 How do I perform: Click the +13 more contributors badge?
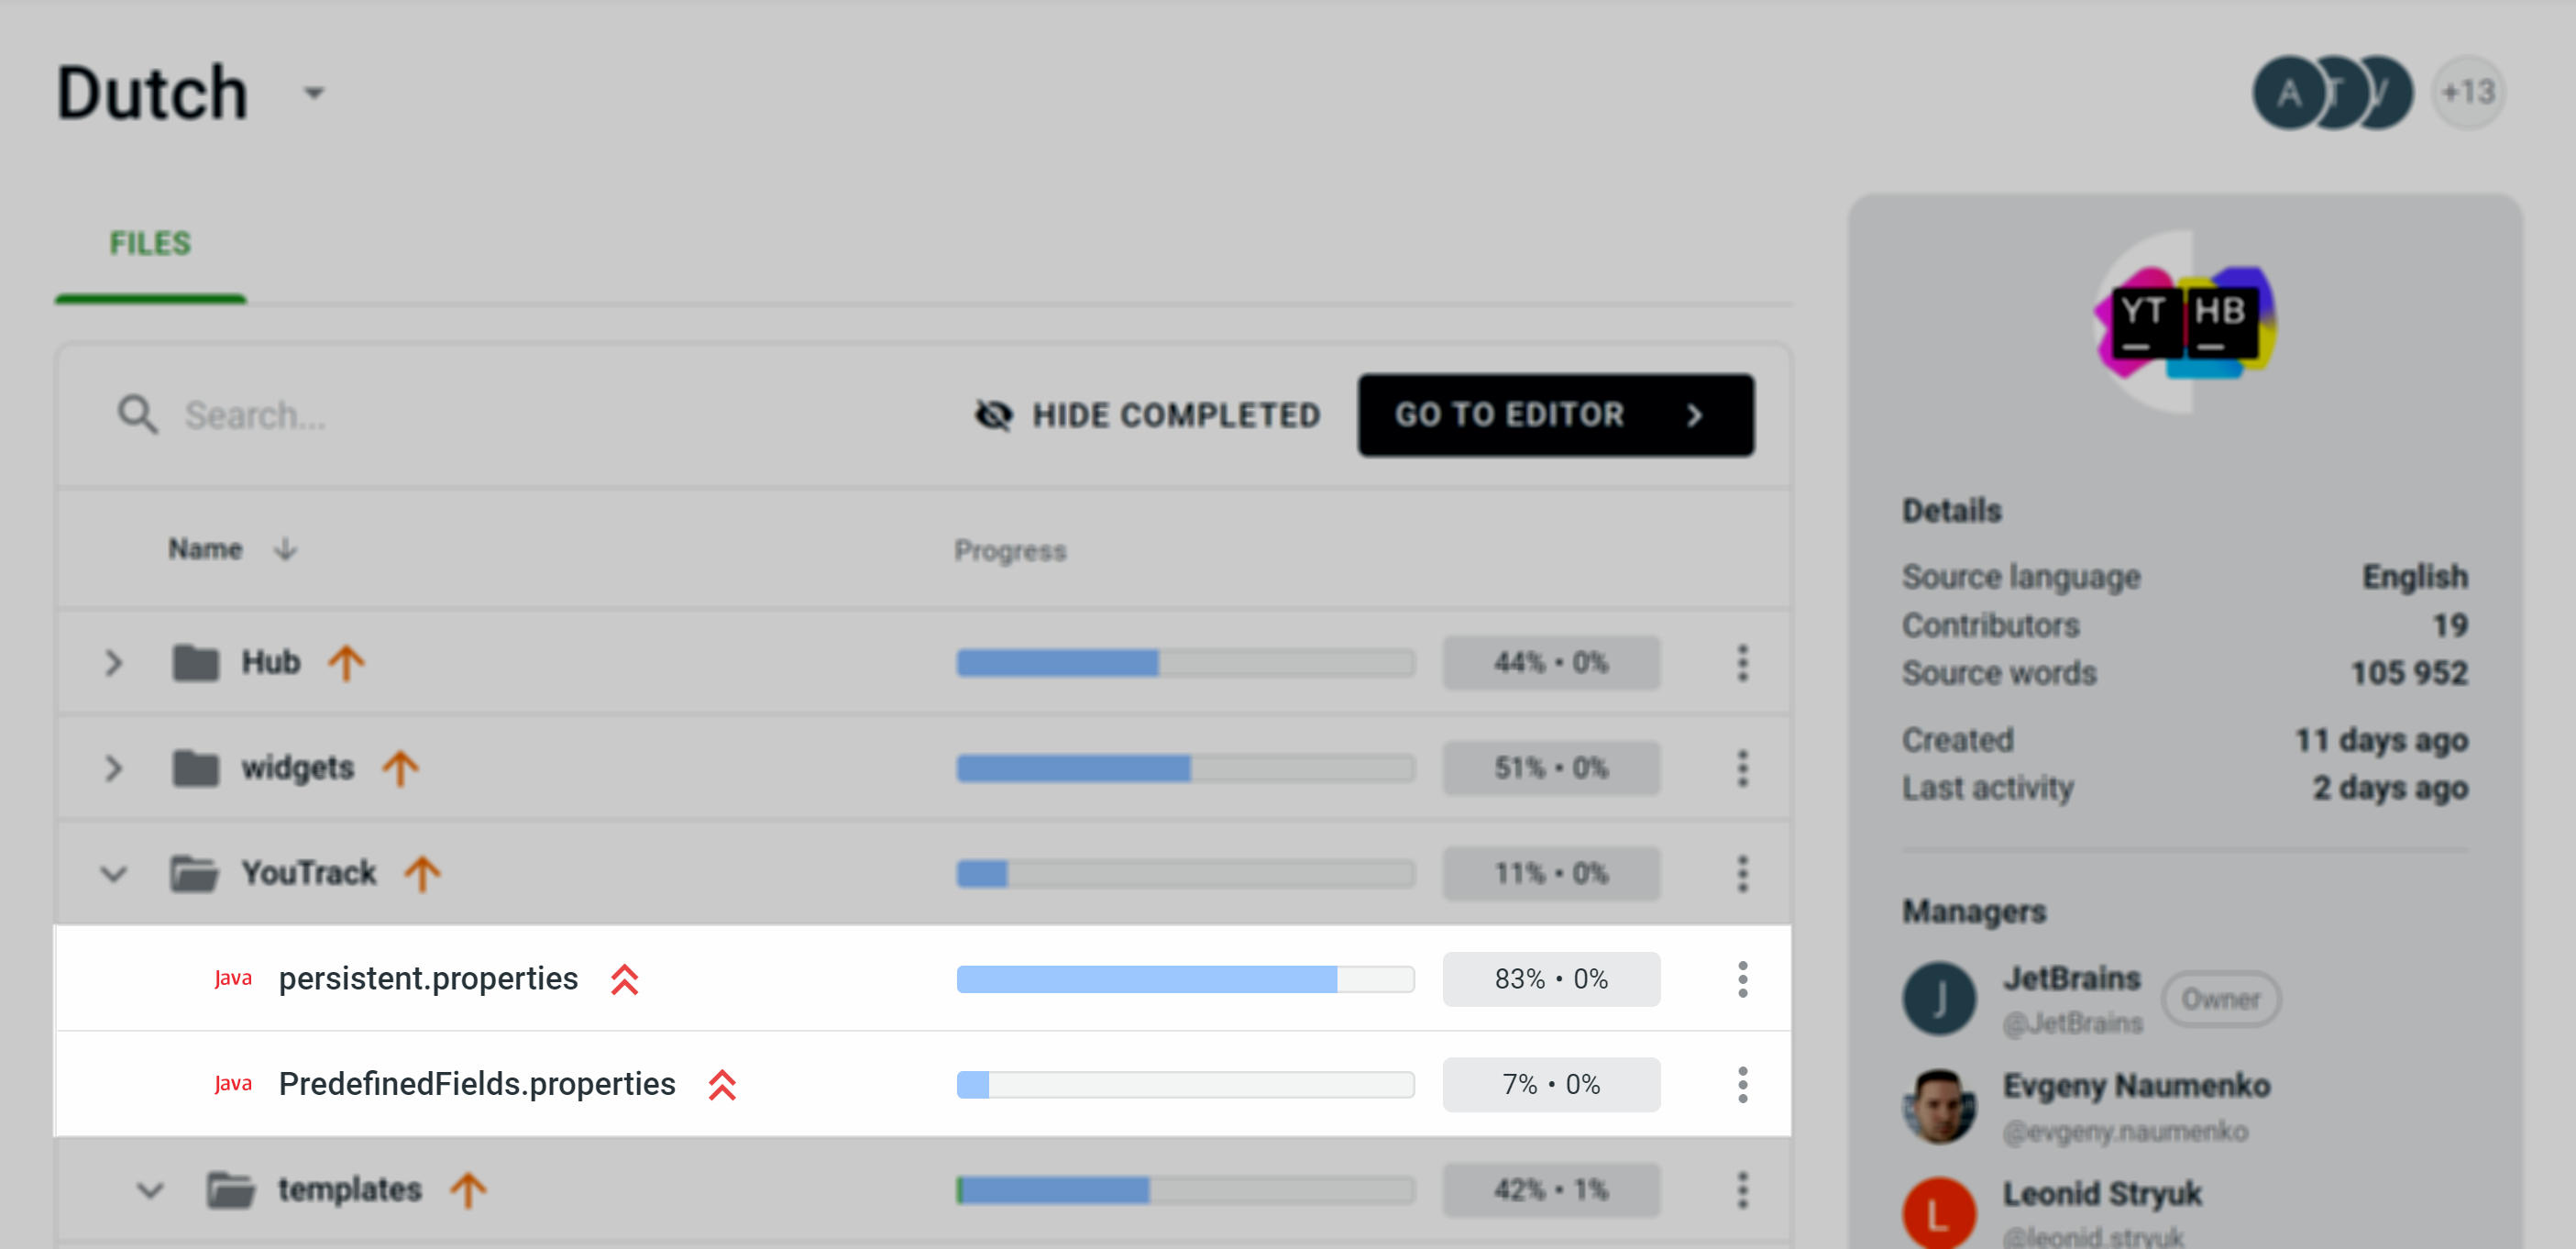point(2468,93)
